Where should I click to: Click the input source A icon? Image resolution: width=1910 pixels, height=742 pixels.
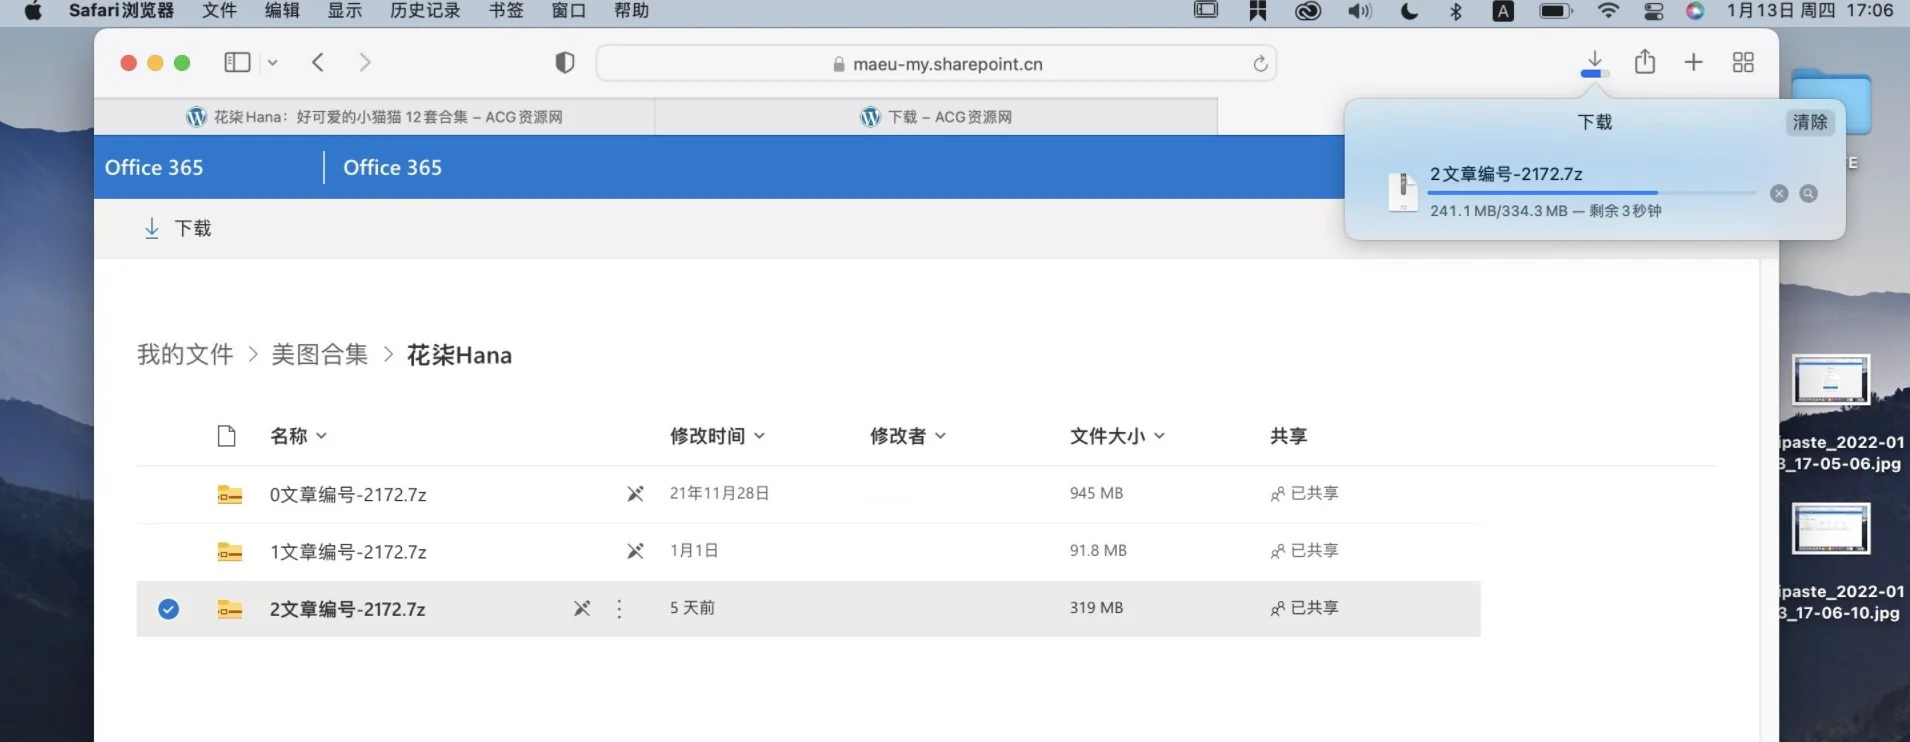click(1503, 11)
